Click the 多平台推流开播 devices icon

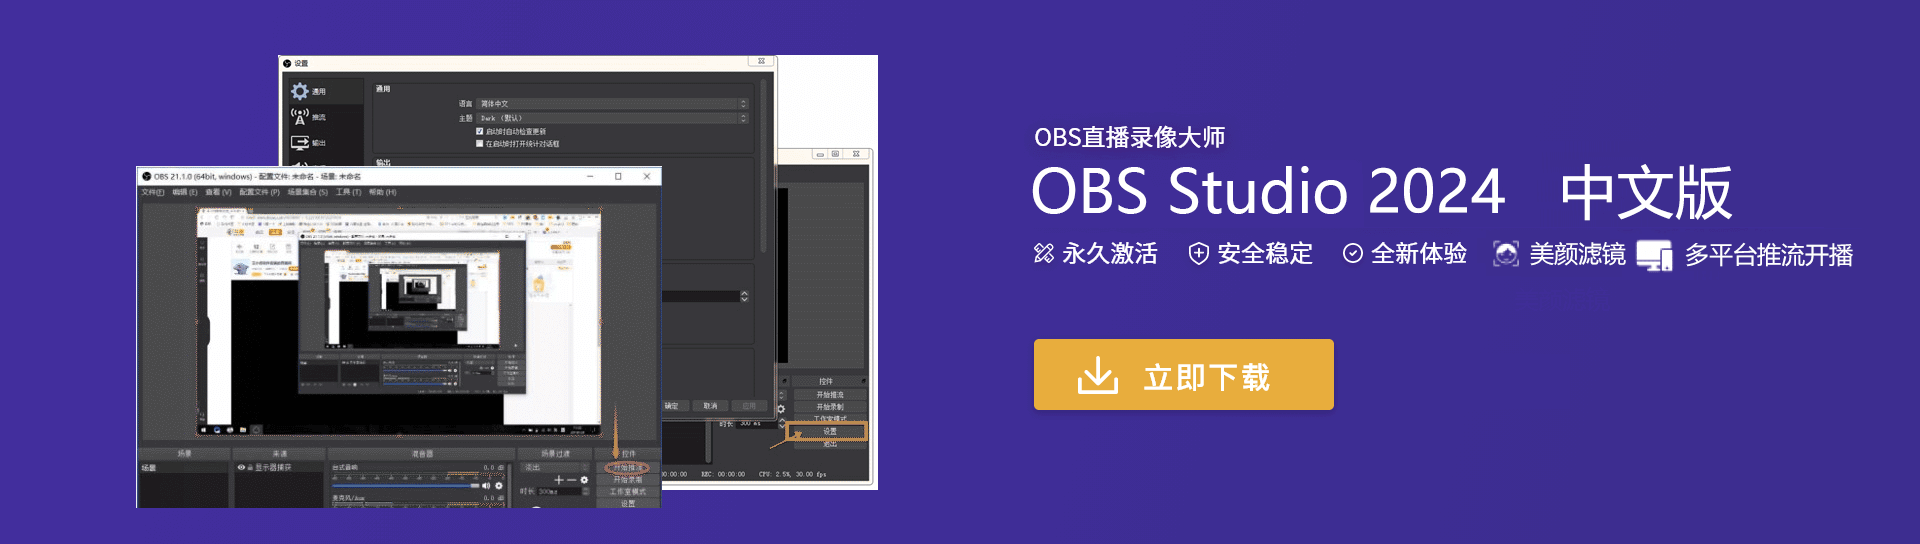[x=1654, y=255]
